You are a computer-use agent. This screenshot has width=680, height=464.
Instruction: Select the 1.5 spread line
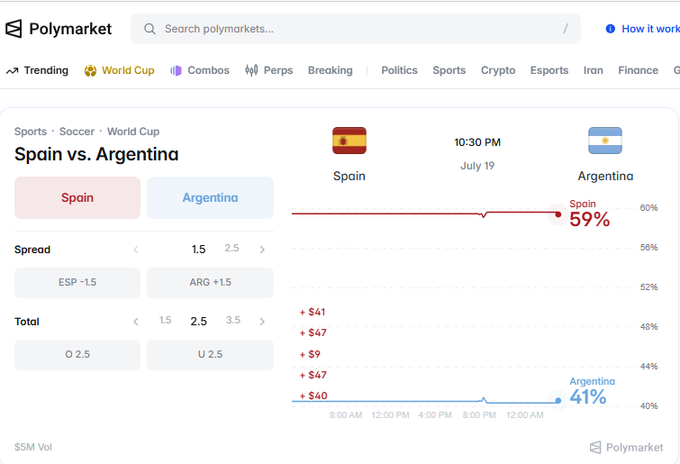click(199, 249)
